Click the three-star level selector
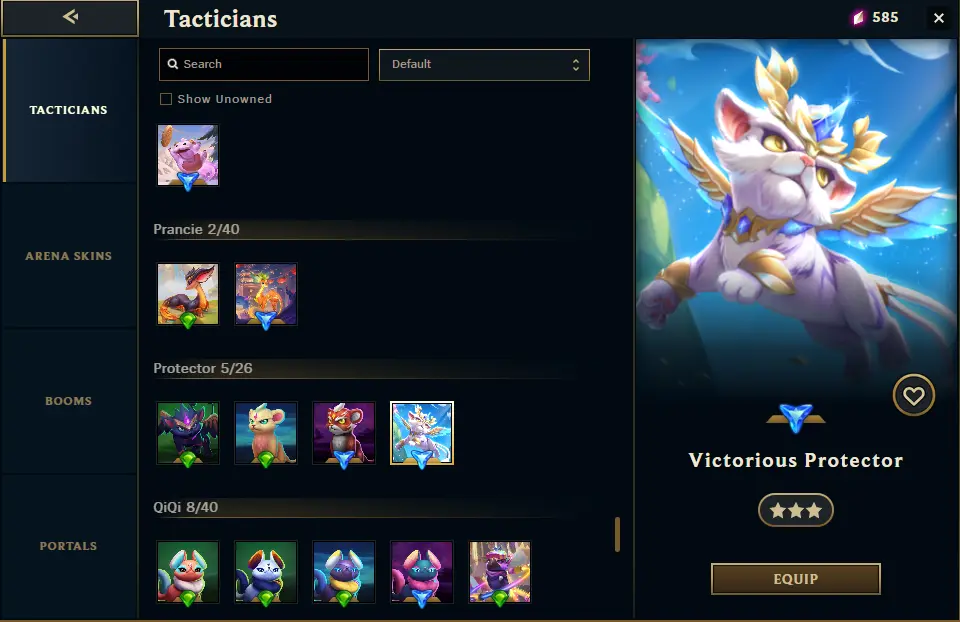 pos(795,510)
